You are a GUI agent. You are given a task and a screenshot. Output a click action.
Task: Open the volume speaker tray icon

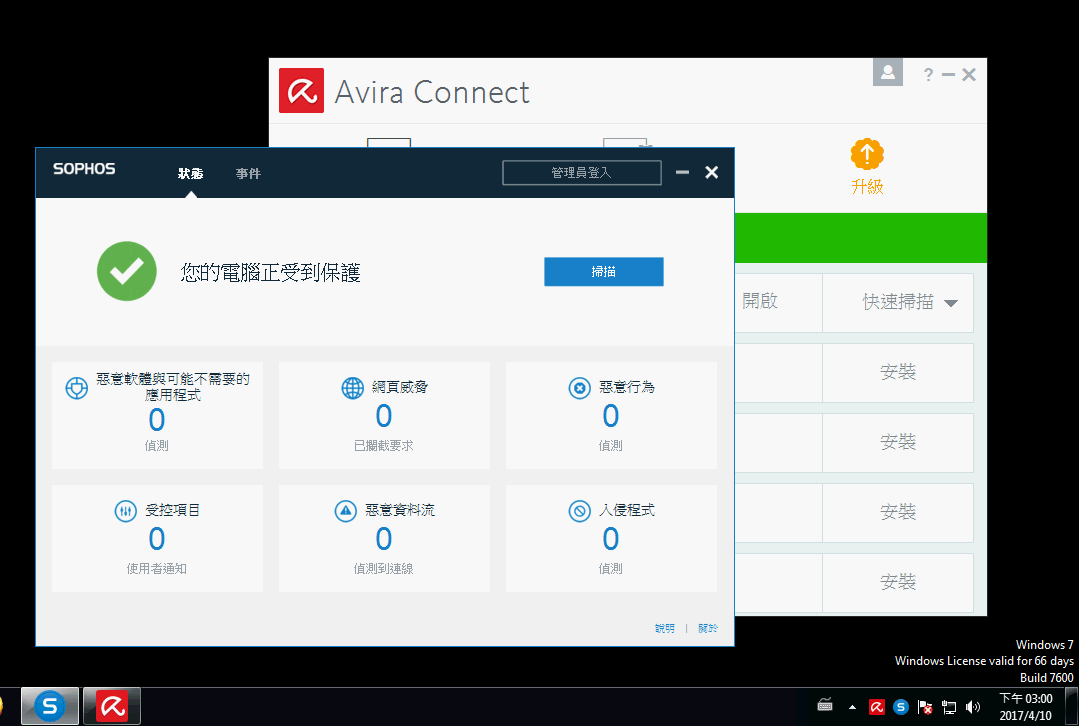pyautogui.click(x=973, y=707)
